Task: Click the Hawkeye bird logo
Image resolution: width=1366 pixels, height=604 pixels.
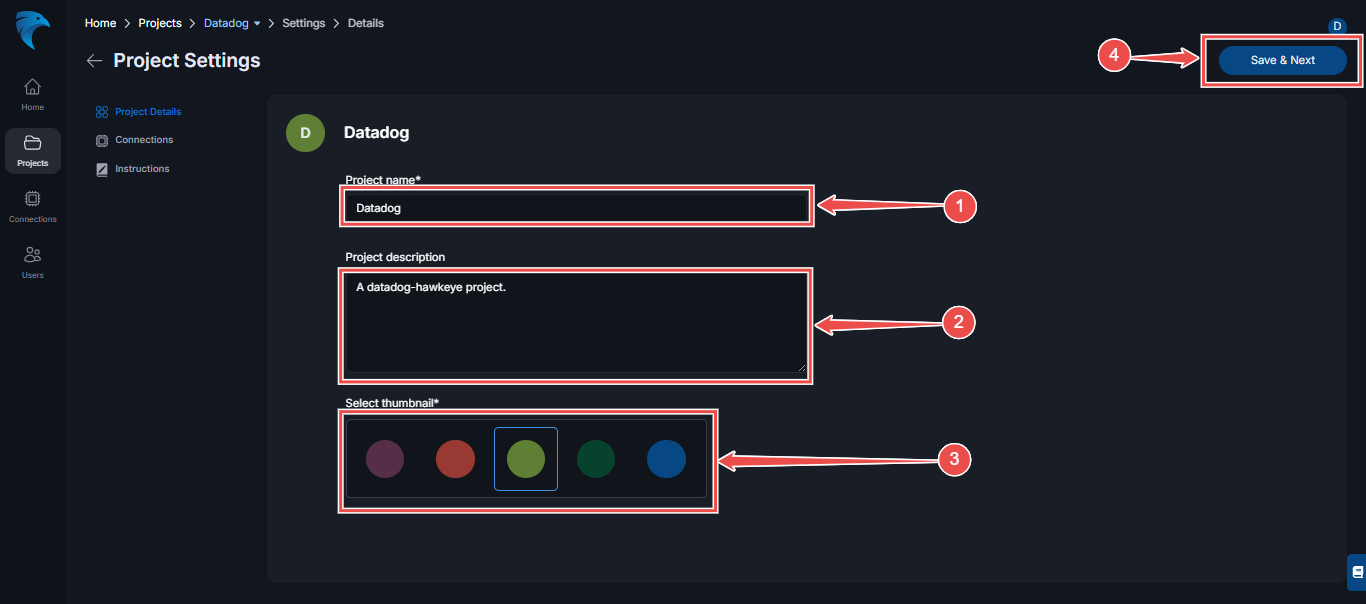Action: 32,31
